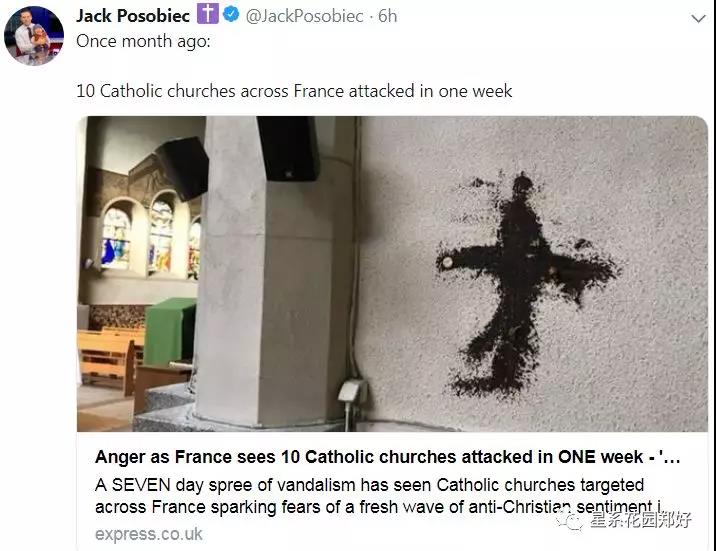The image size is (716, 551).
Task: Click the blue verified badge icon
Action: pos(232,15)
